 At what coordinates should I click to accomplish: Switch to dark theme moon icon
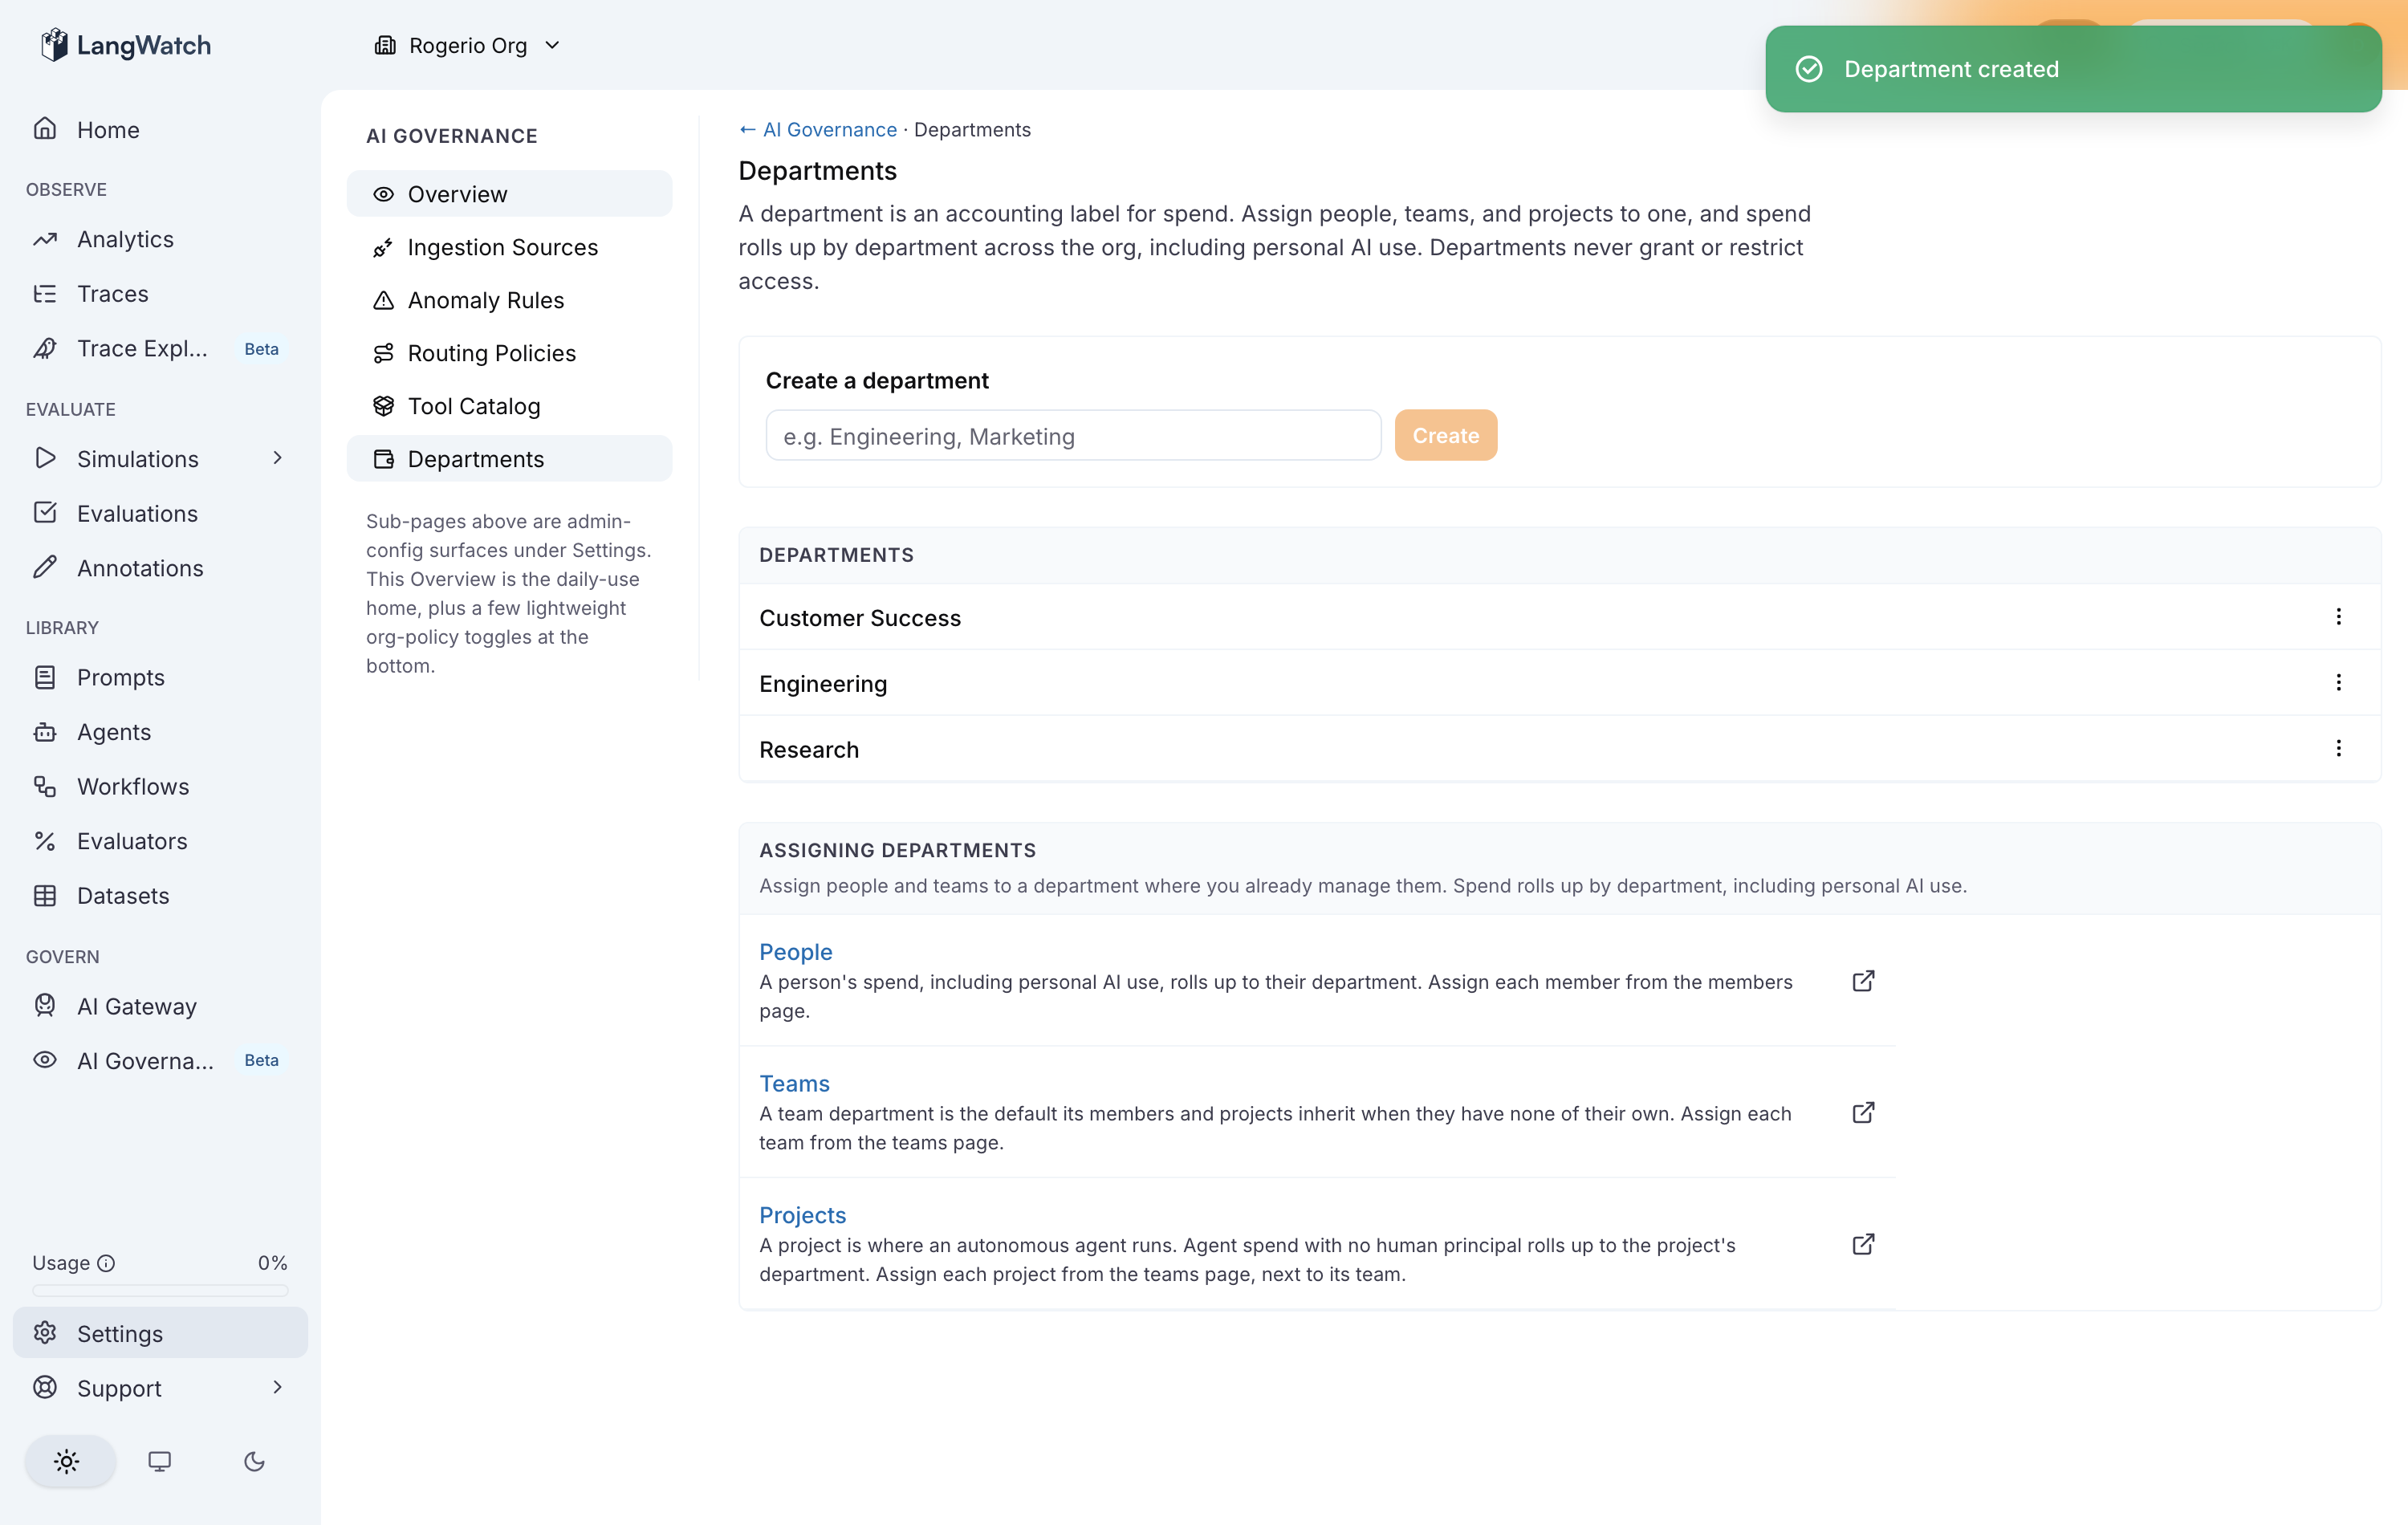254,1461
